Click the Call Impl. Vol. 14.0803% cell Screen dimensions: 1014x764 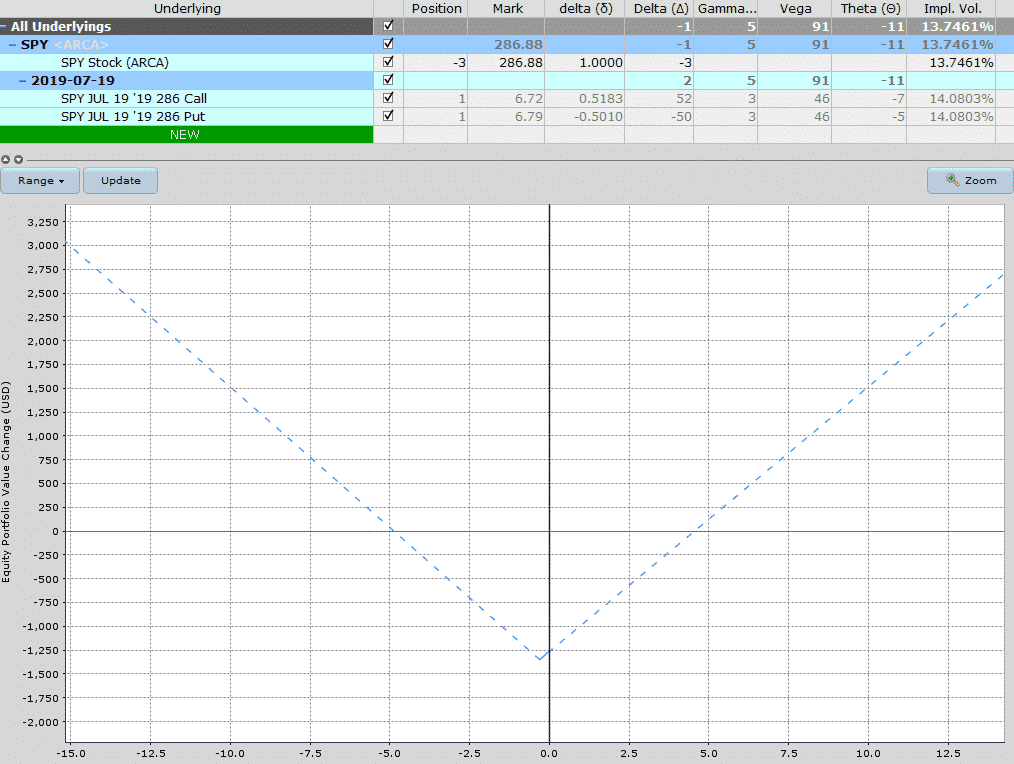[x=951, y=99]
